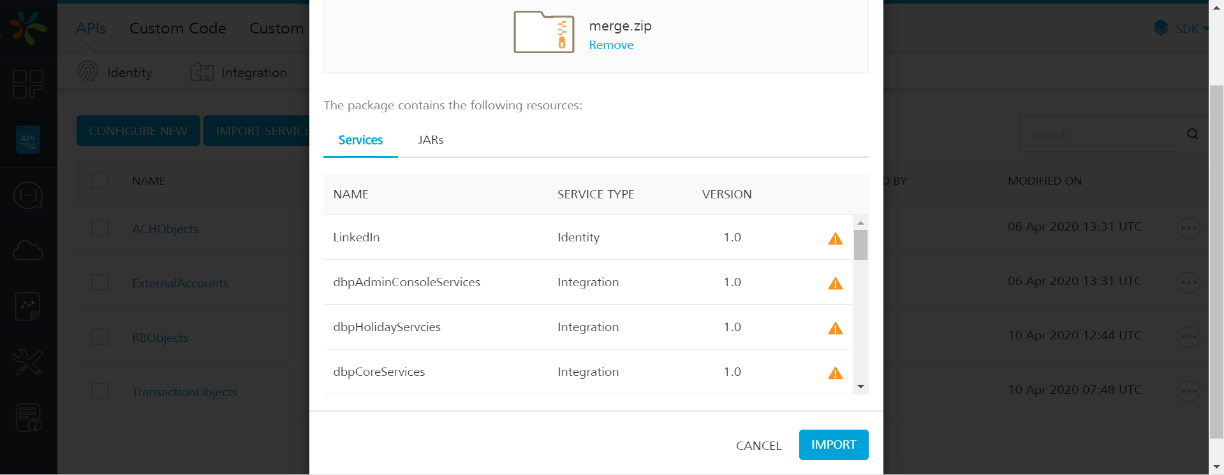Tick the ACHObjects checkbox
This screenshot has width=1224, height=475.
100,228
